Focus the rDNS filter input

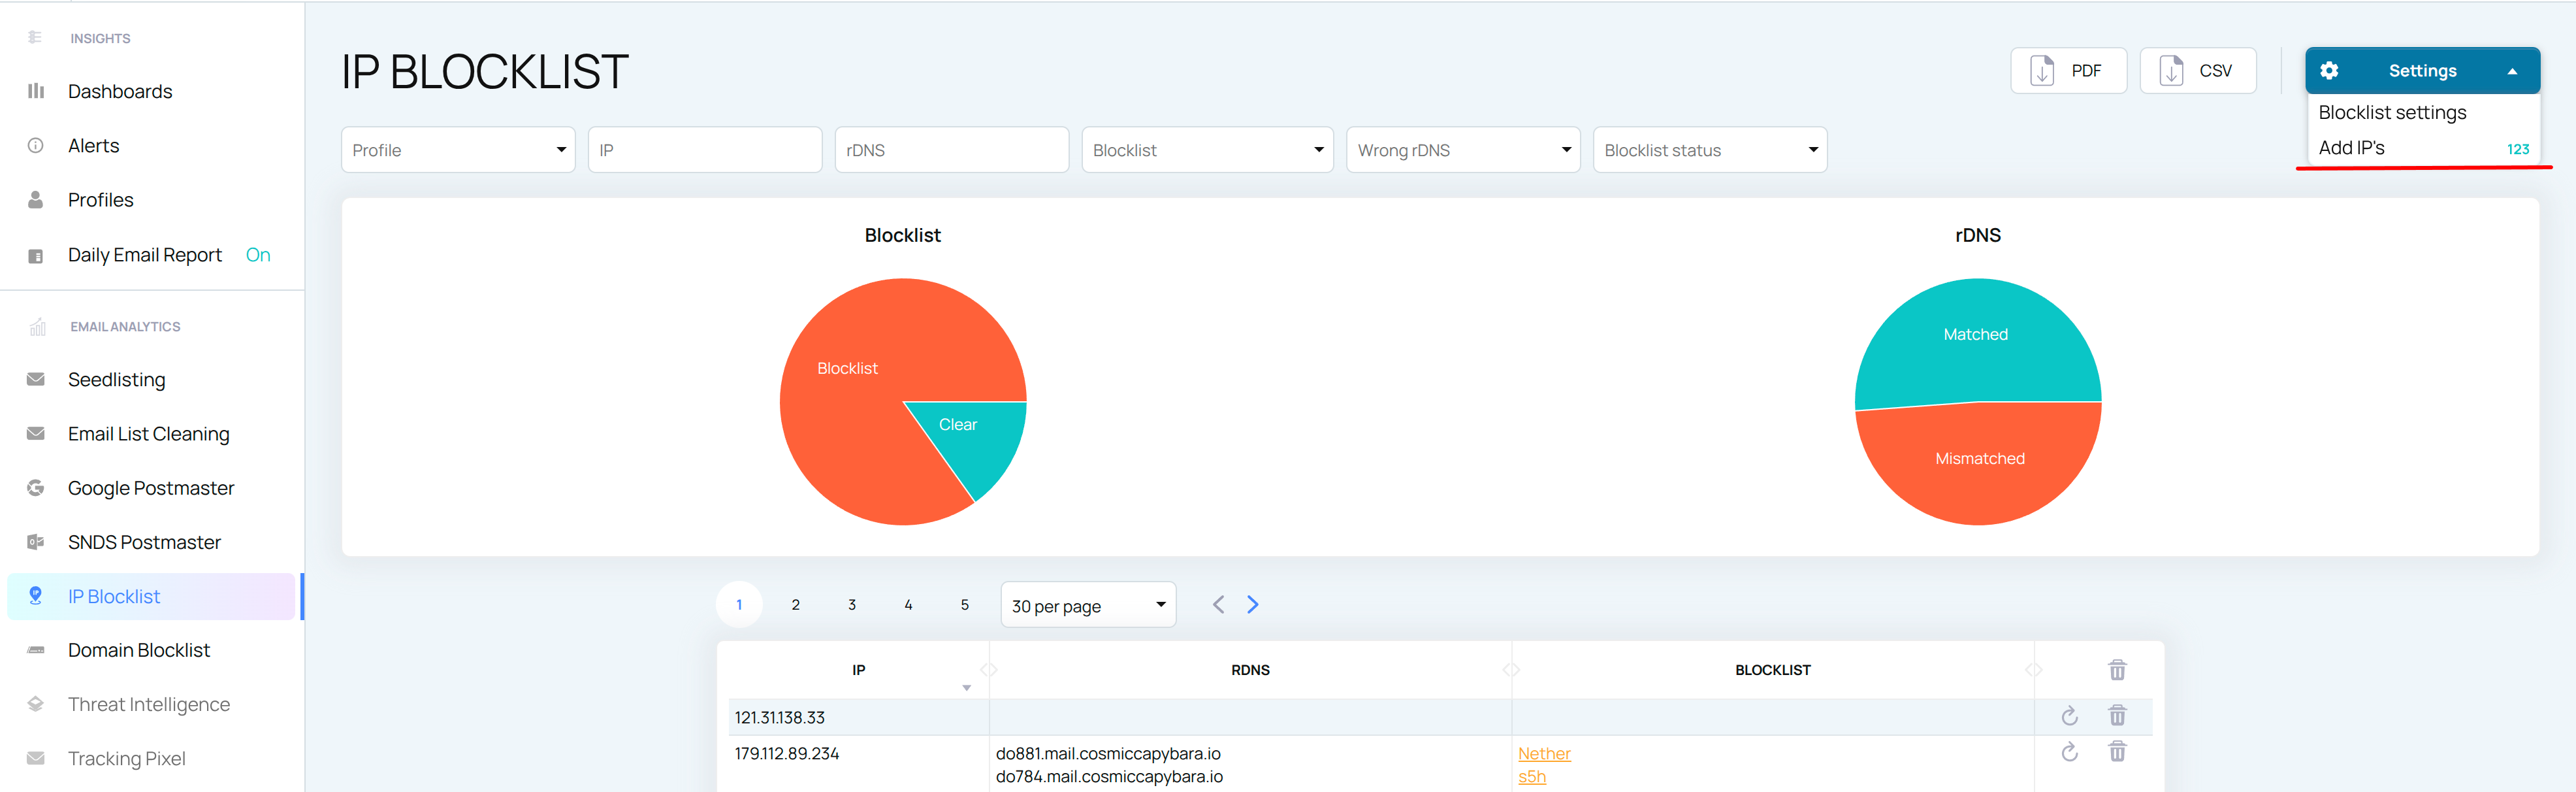pyautogui.click(x=952, y=150)
